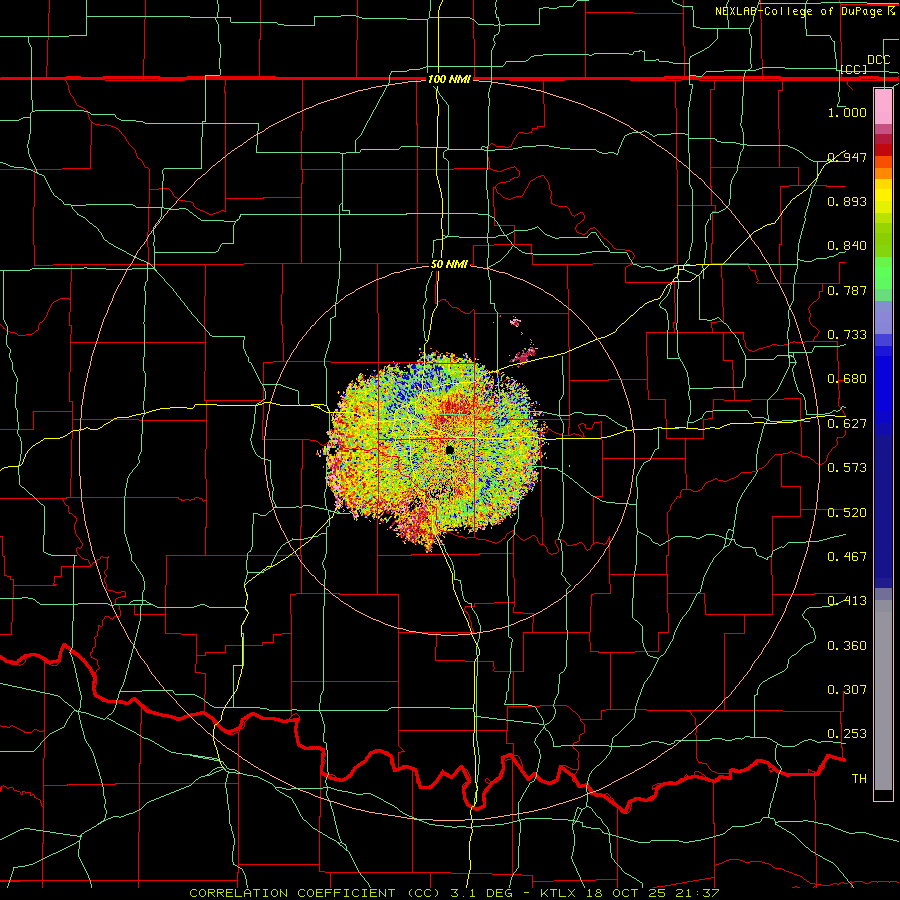Click the 0.573 legend value
The width and height of the screenshot is (900, 900).
847,468
